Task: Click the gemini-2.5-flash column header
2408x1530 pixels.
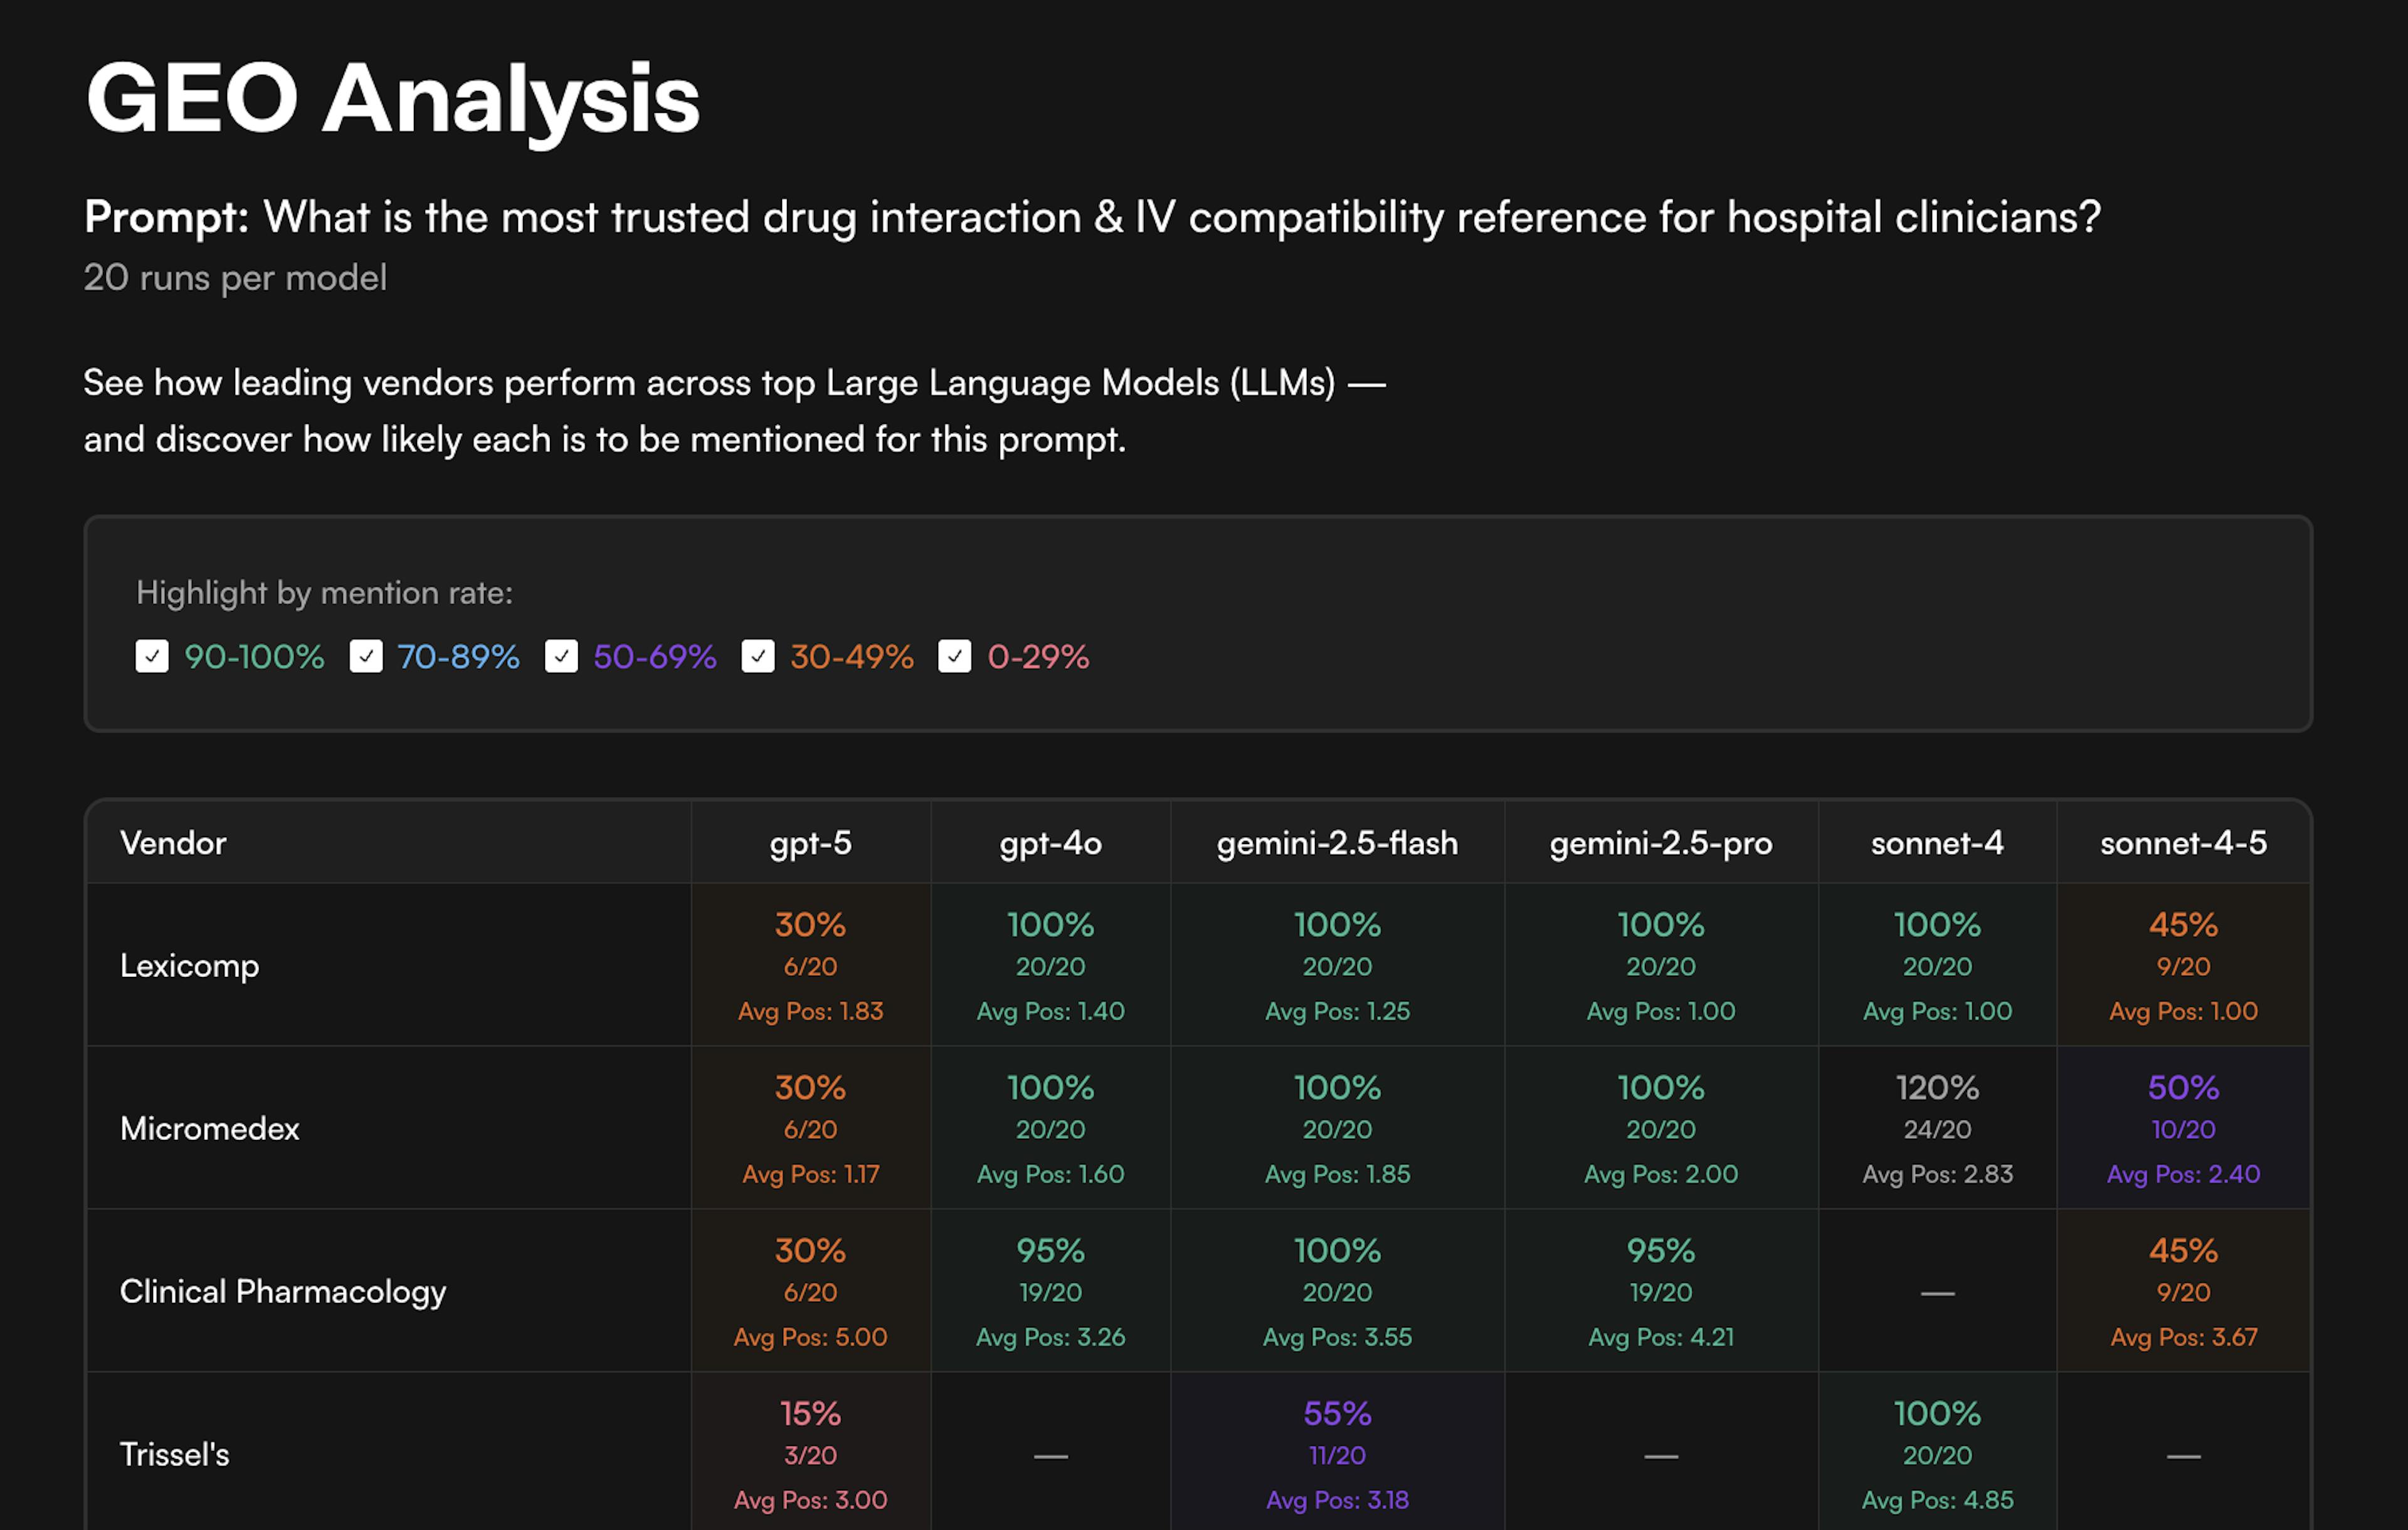Action: coord(1337,843)
